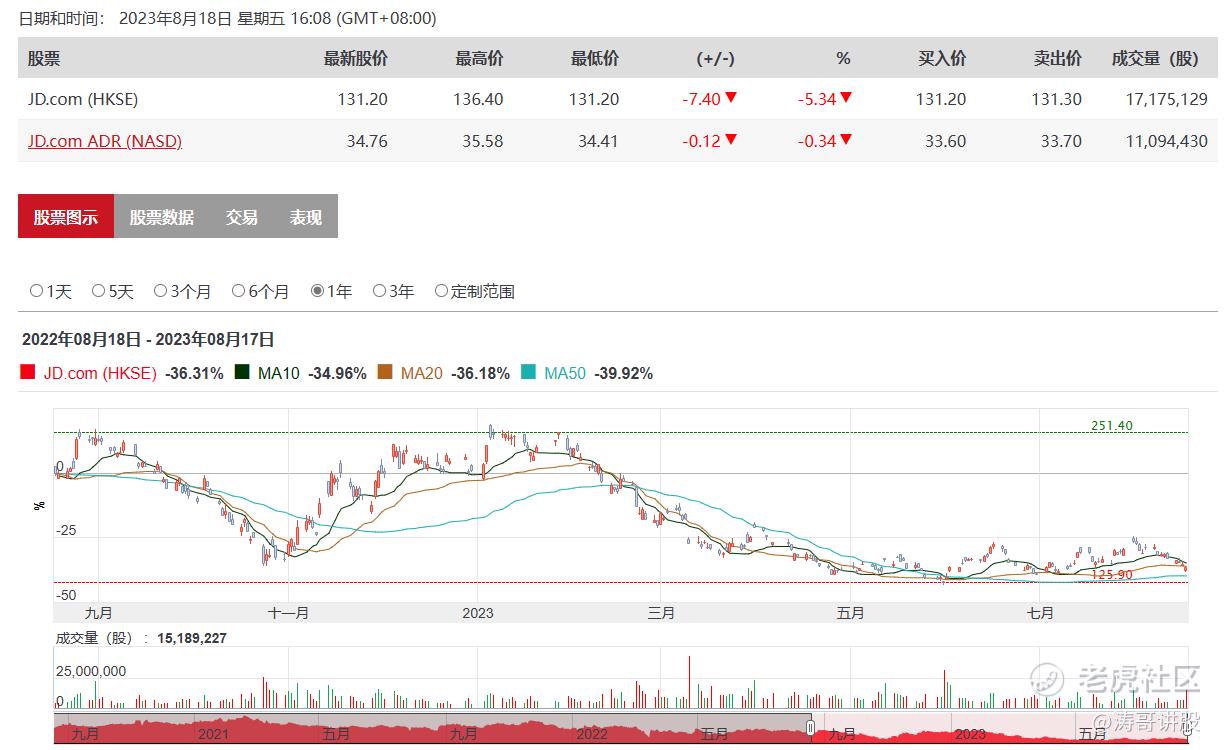This screenshot has height=750, width=1224.
Task: Click the 十一月 label on chart x-axis
Action: pyautogui.click(x=288, y=613)
